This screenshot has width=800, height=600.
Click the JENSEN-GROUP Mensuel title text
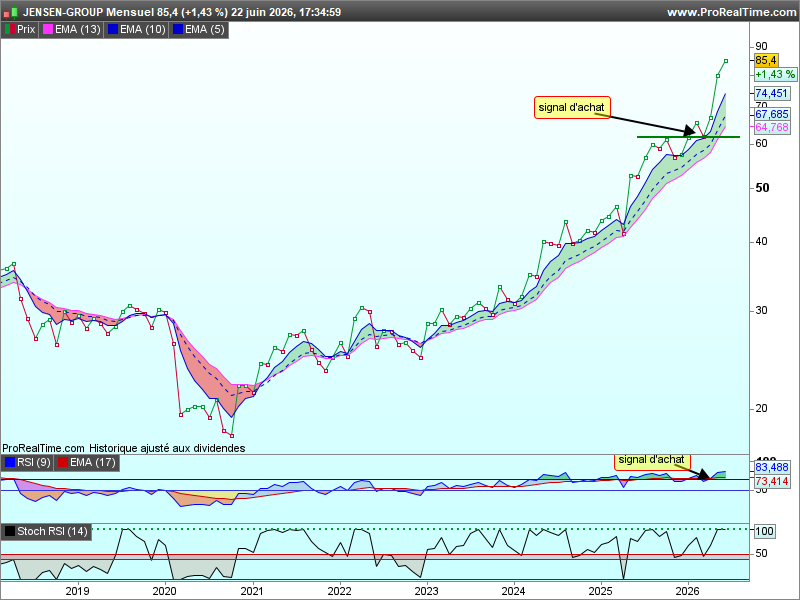88,12
